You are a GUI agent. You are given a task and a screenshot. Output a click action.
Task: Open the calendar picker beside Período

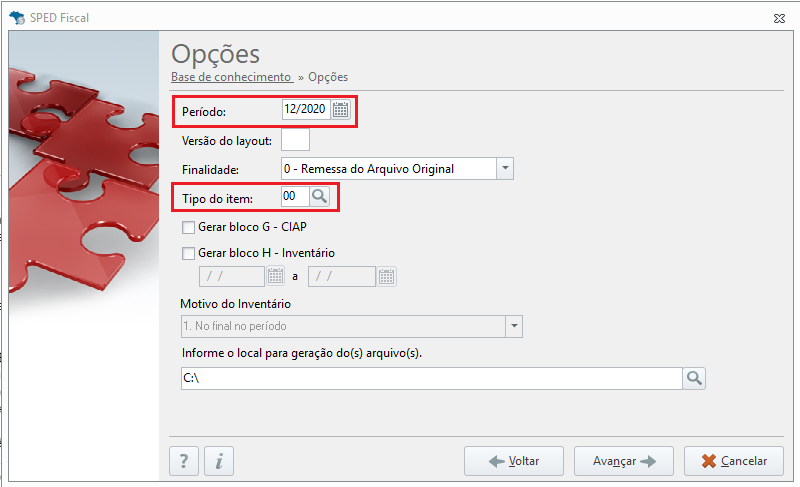point(340,110)
